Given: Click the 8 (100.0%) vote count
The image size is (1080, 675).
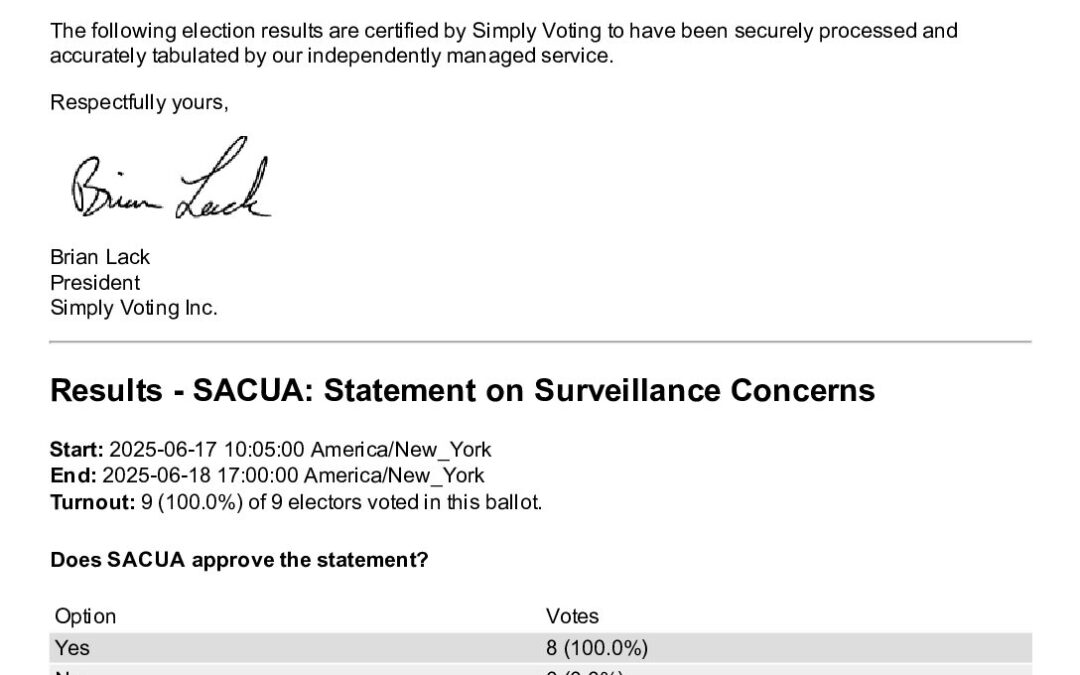Looking at the screenshot, I should pos(596,648).
